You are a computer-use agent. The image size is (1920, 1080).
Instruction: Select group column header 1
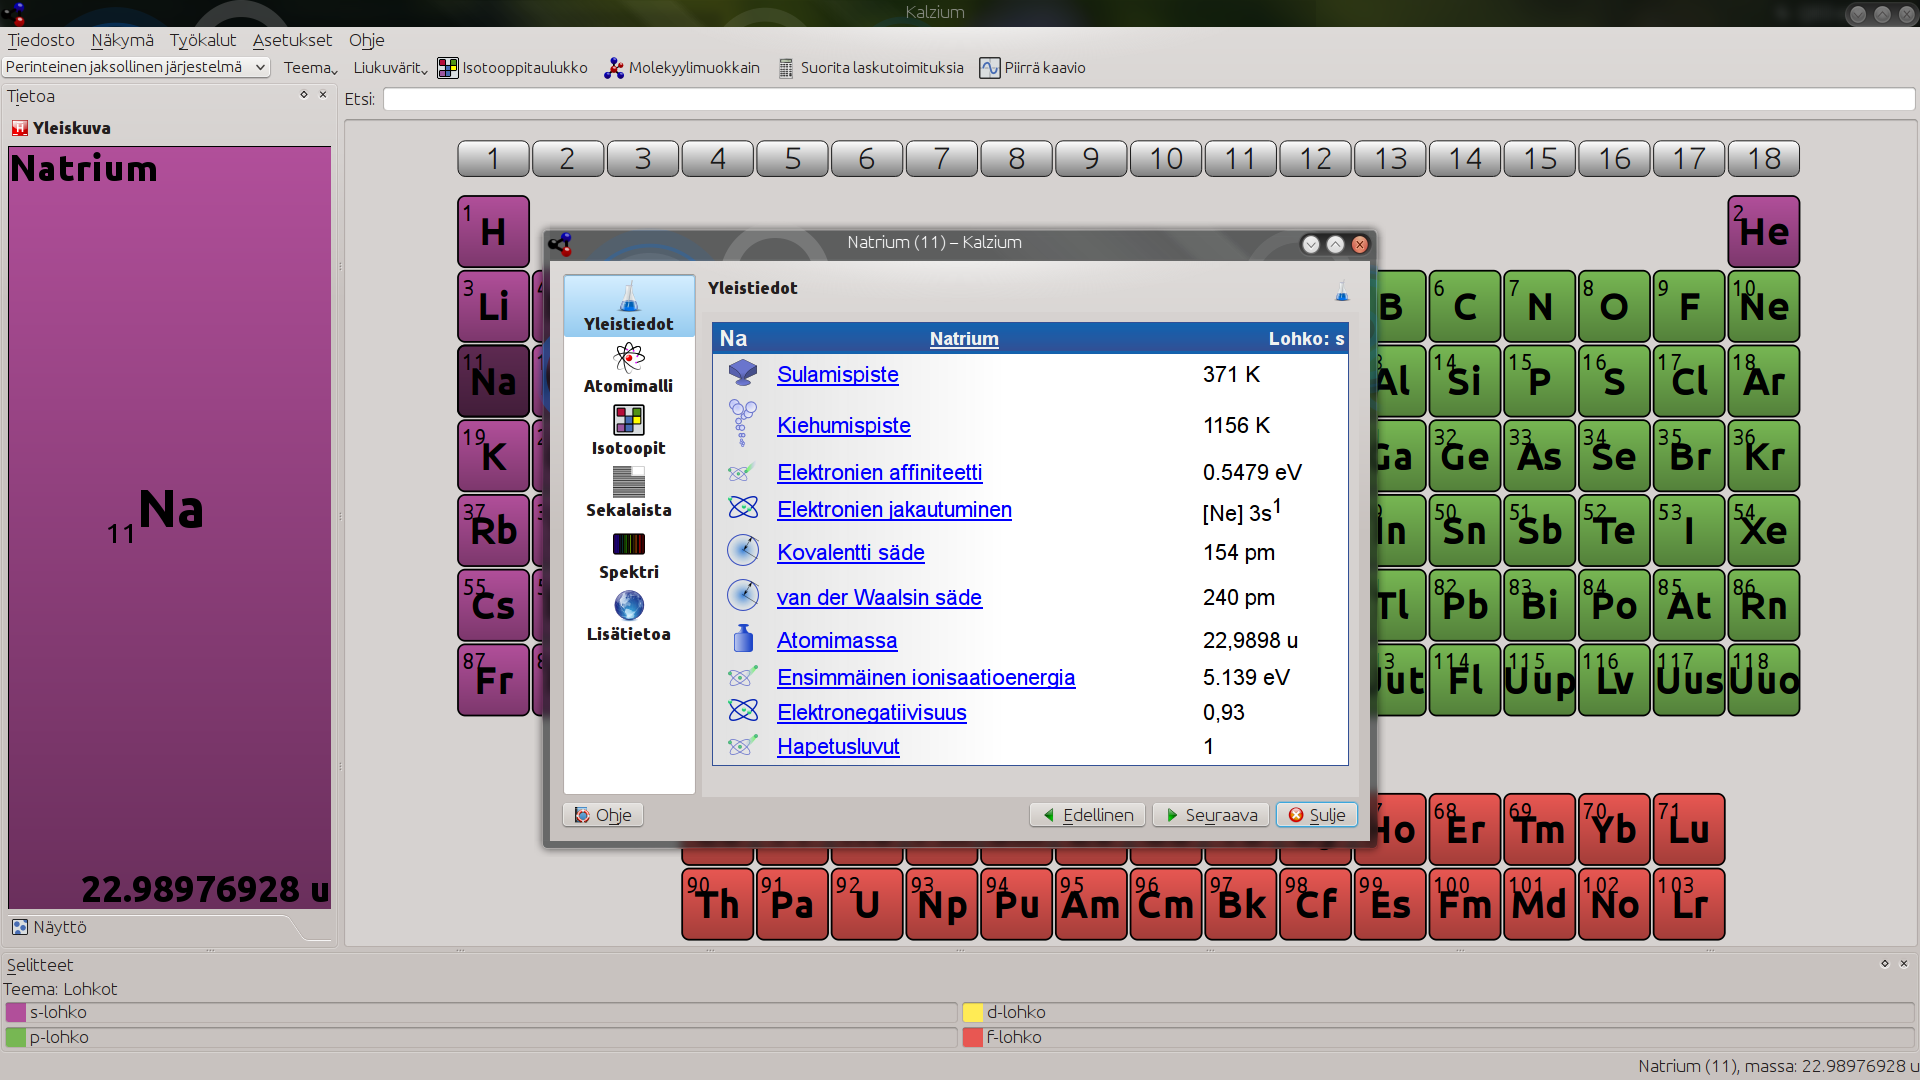point(493,158)
